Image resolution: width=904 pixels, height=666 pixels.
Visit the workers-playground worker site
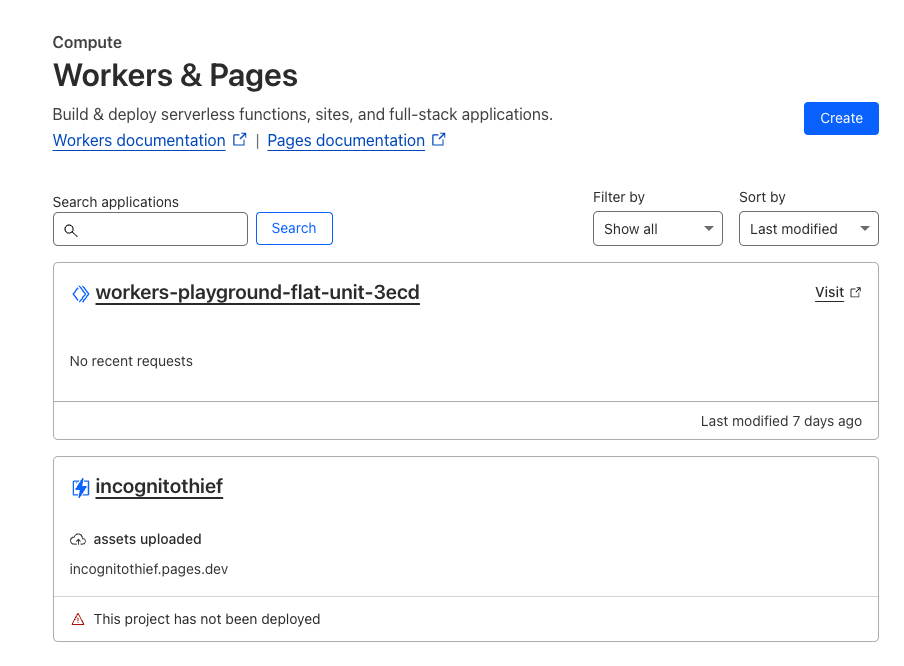point(830,292)
